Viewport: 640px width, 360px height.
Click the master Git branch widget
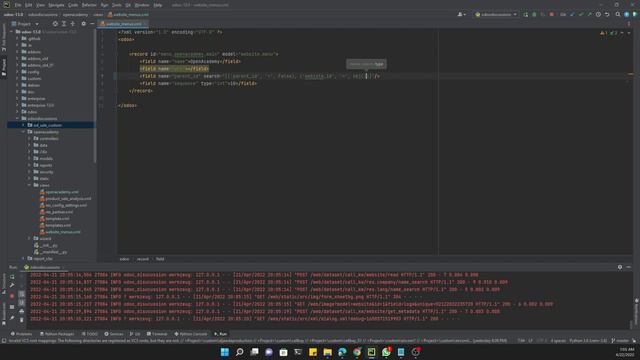(x=620, y=340)
